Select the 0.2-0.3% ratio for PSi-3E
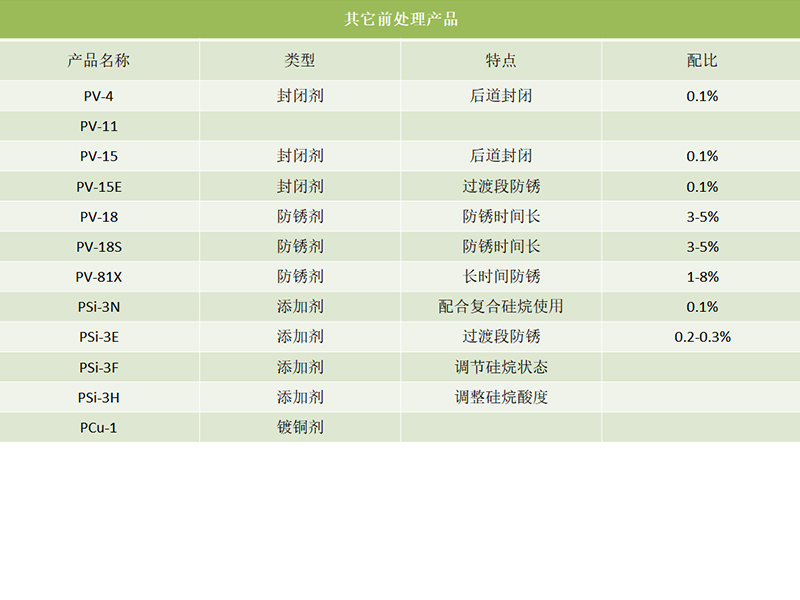 [x=700, y=337]
